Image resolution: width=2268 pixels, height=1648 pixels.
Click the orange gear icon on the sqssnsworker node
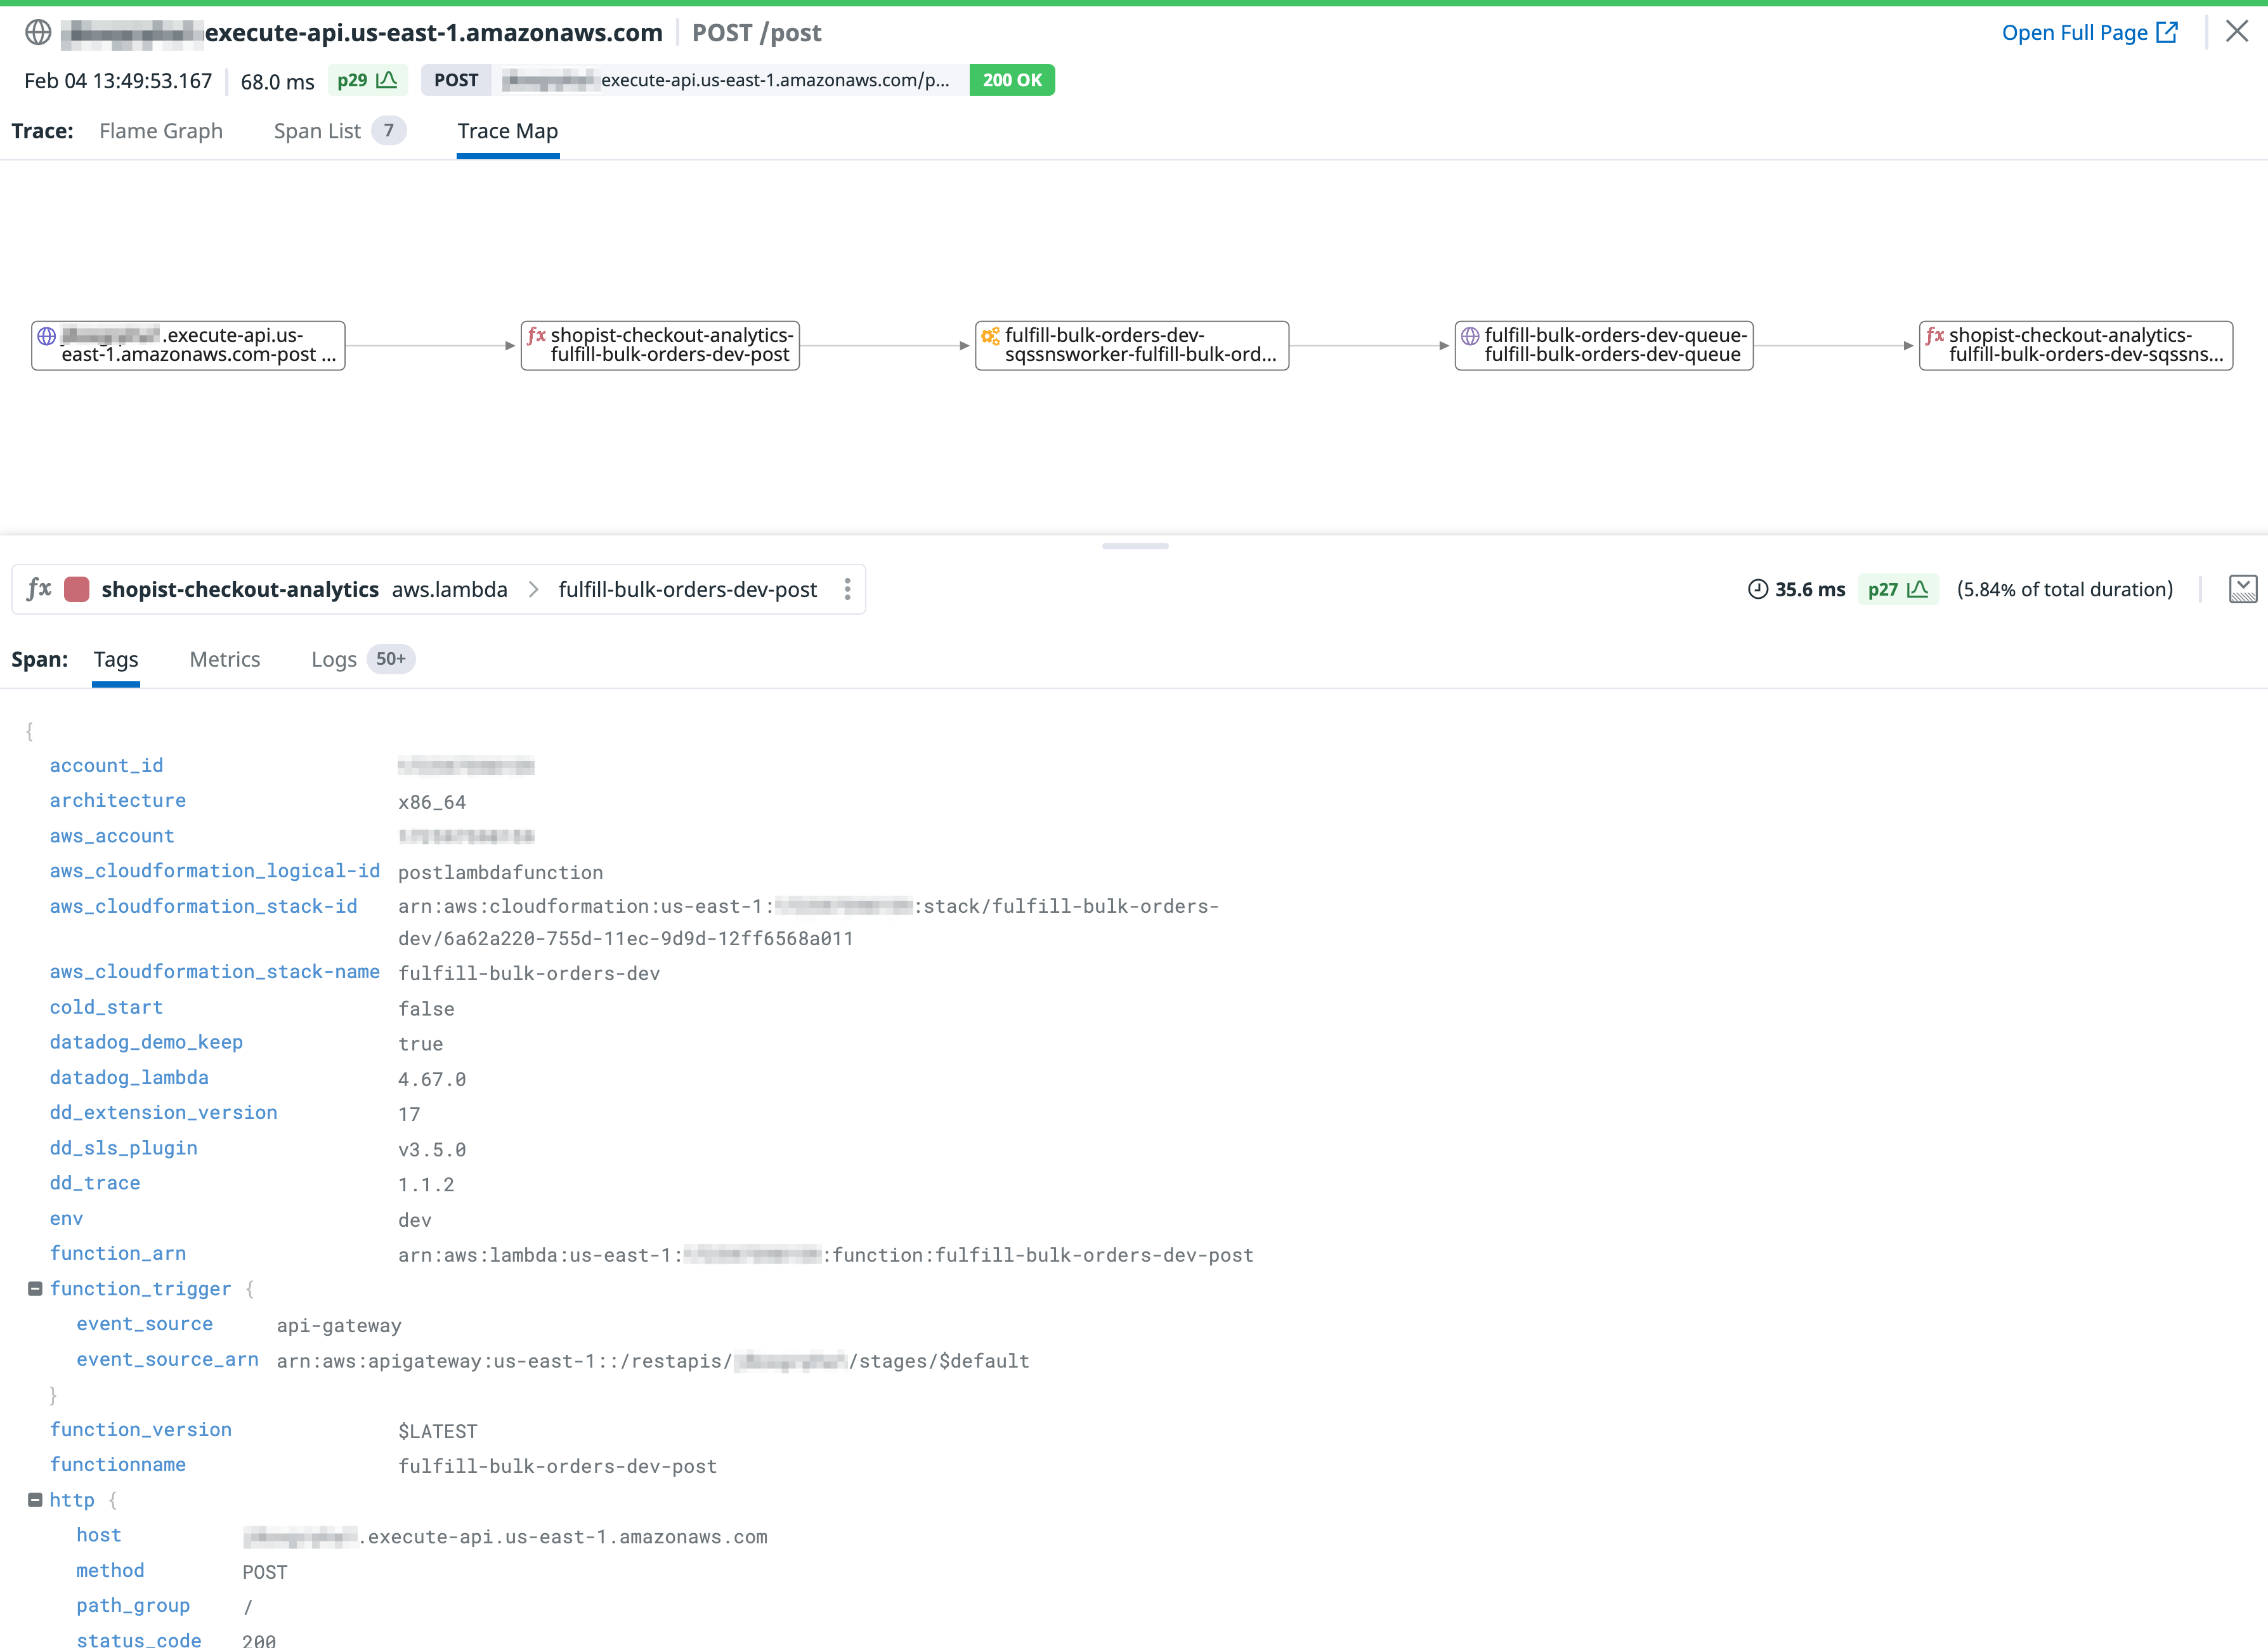[x=991, y=337]
